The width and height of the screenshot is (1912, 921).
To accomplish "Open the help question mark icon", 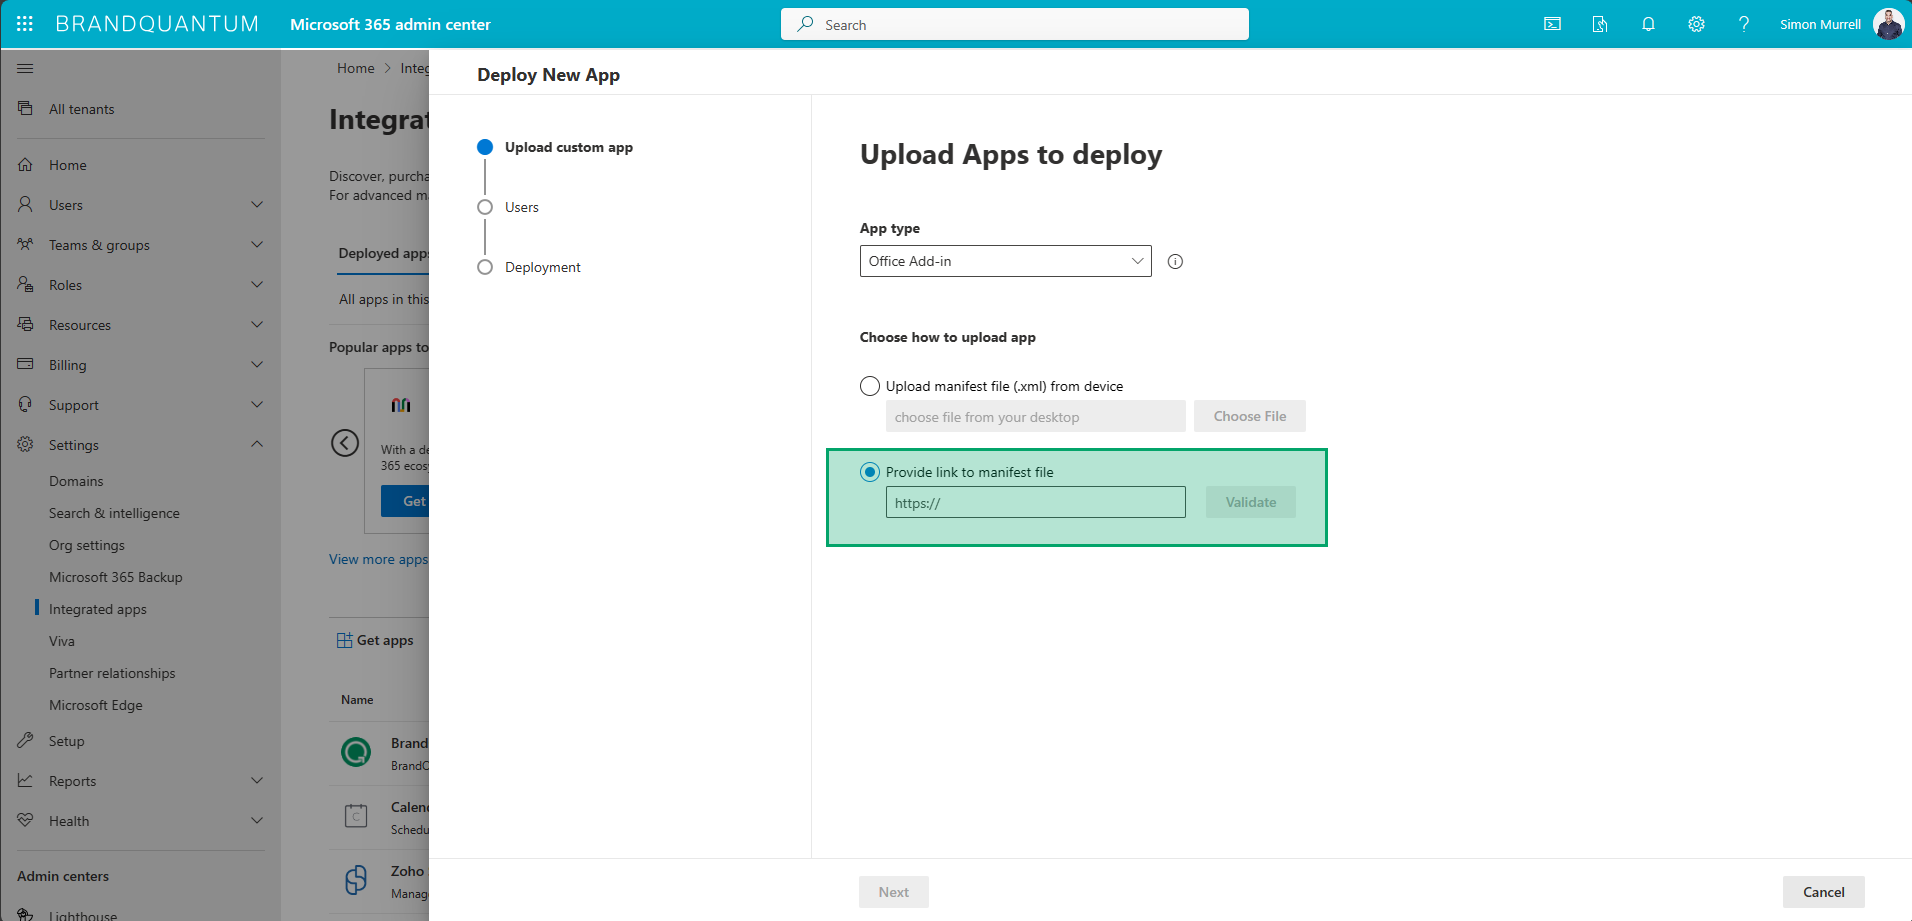I will 1744,24.
